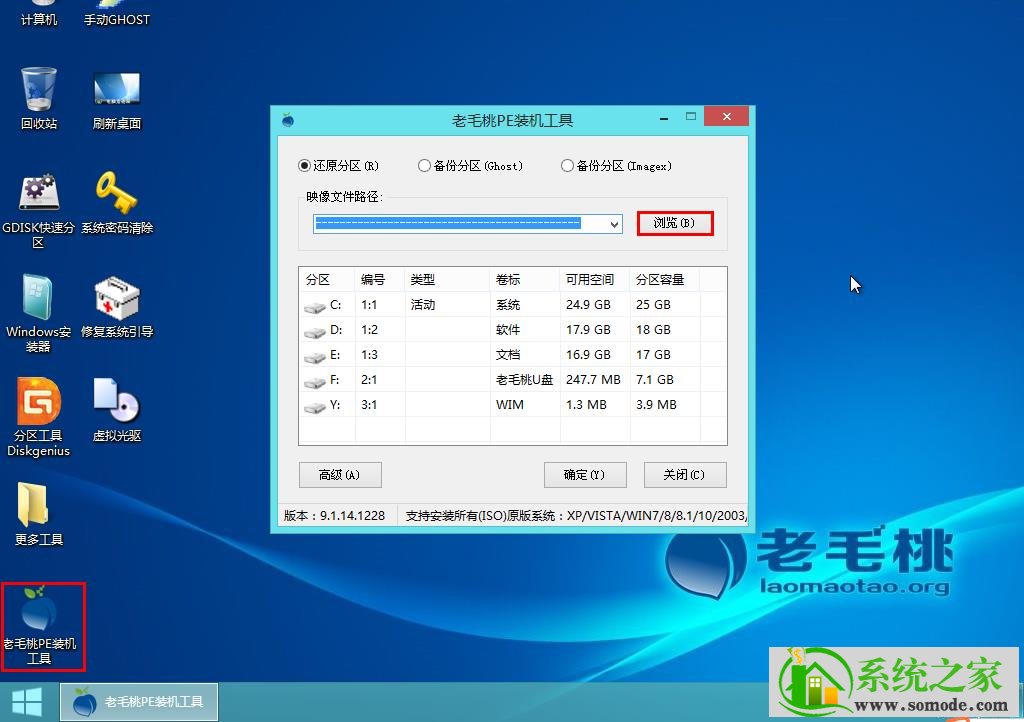1024x722 pixels.
Task: Open 虚拟光驱 desktop icon
Action: pos(117,410)
